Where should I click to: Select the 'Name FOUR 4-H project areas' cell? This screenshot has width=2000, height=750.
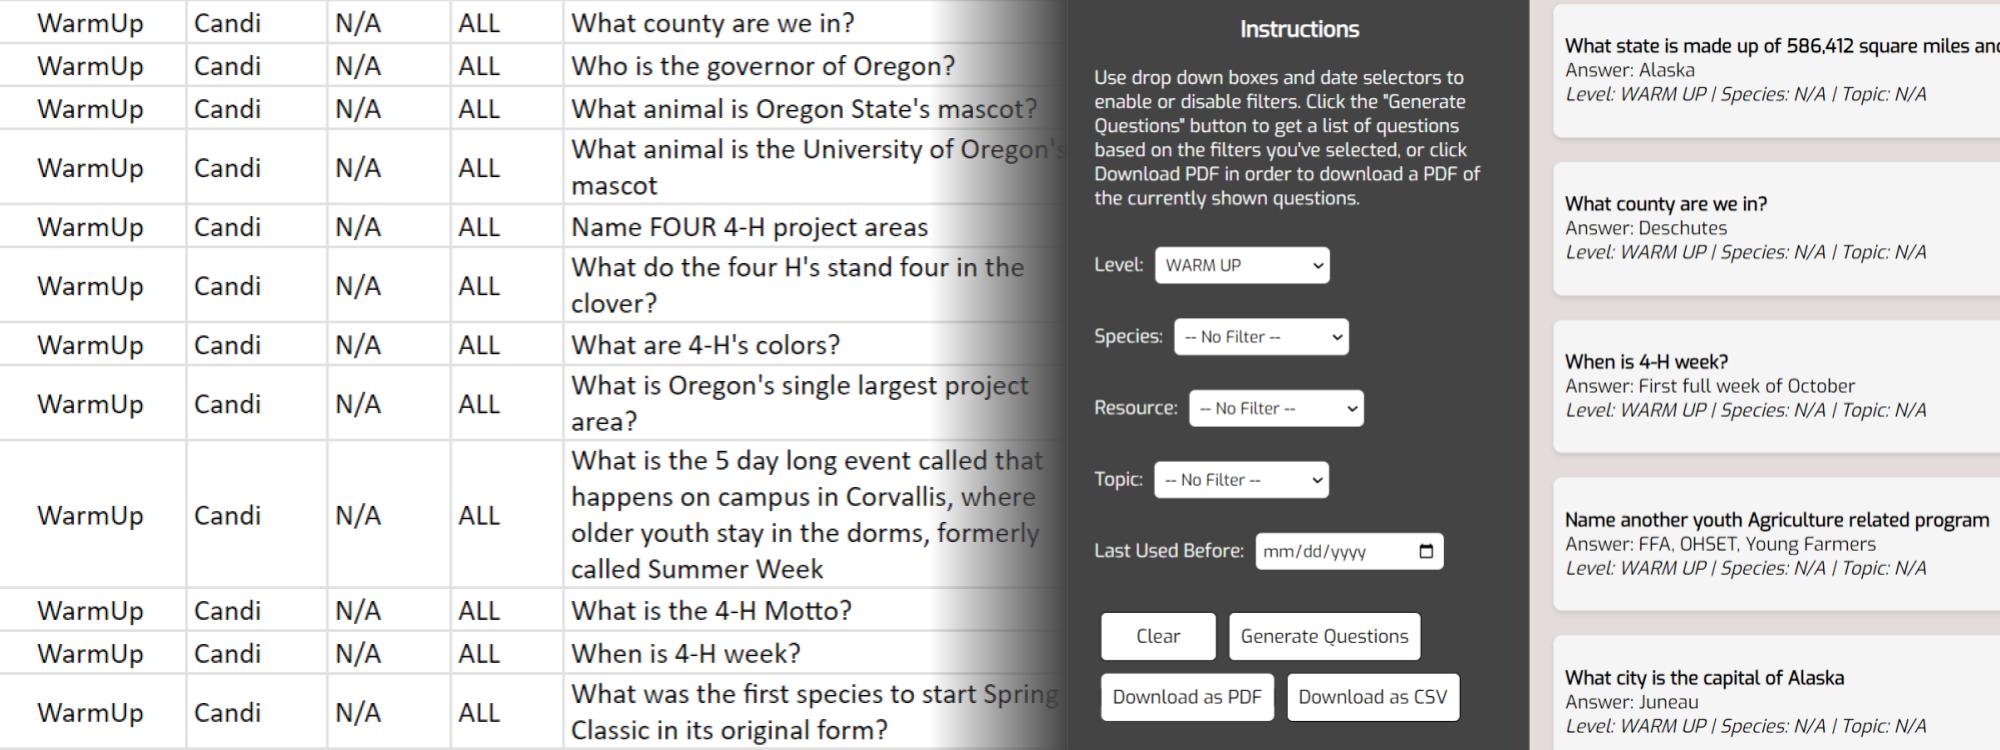pos(749,227)
